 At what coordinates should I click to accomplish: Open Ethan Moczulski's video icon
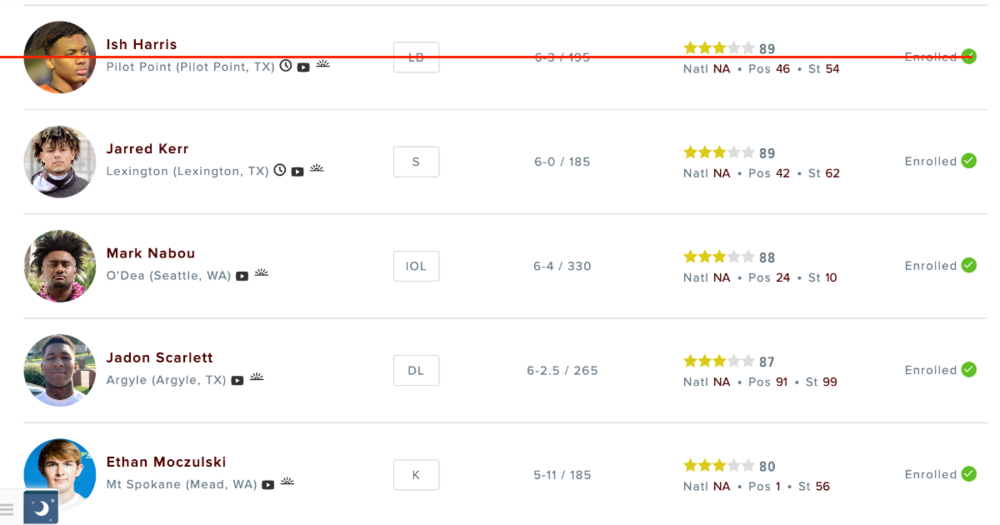268,485
